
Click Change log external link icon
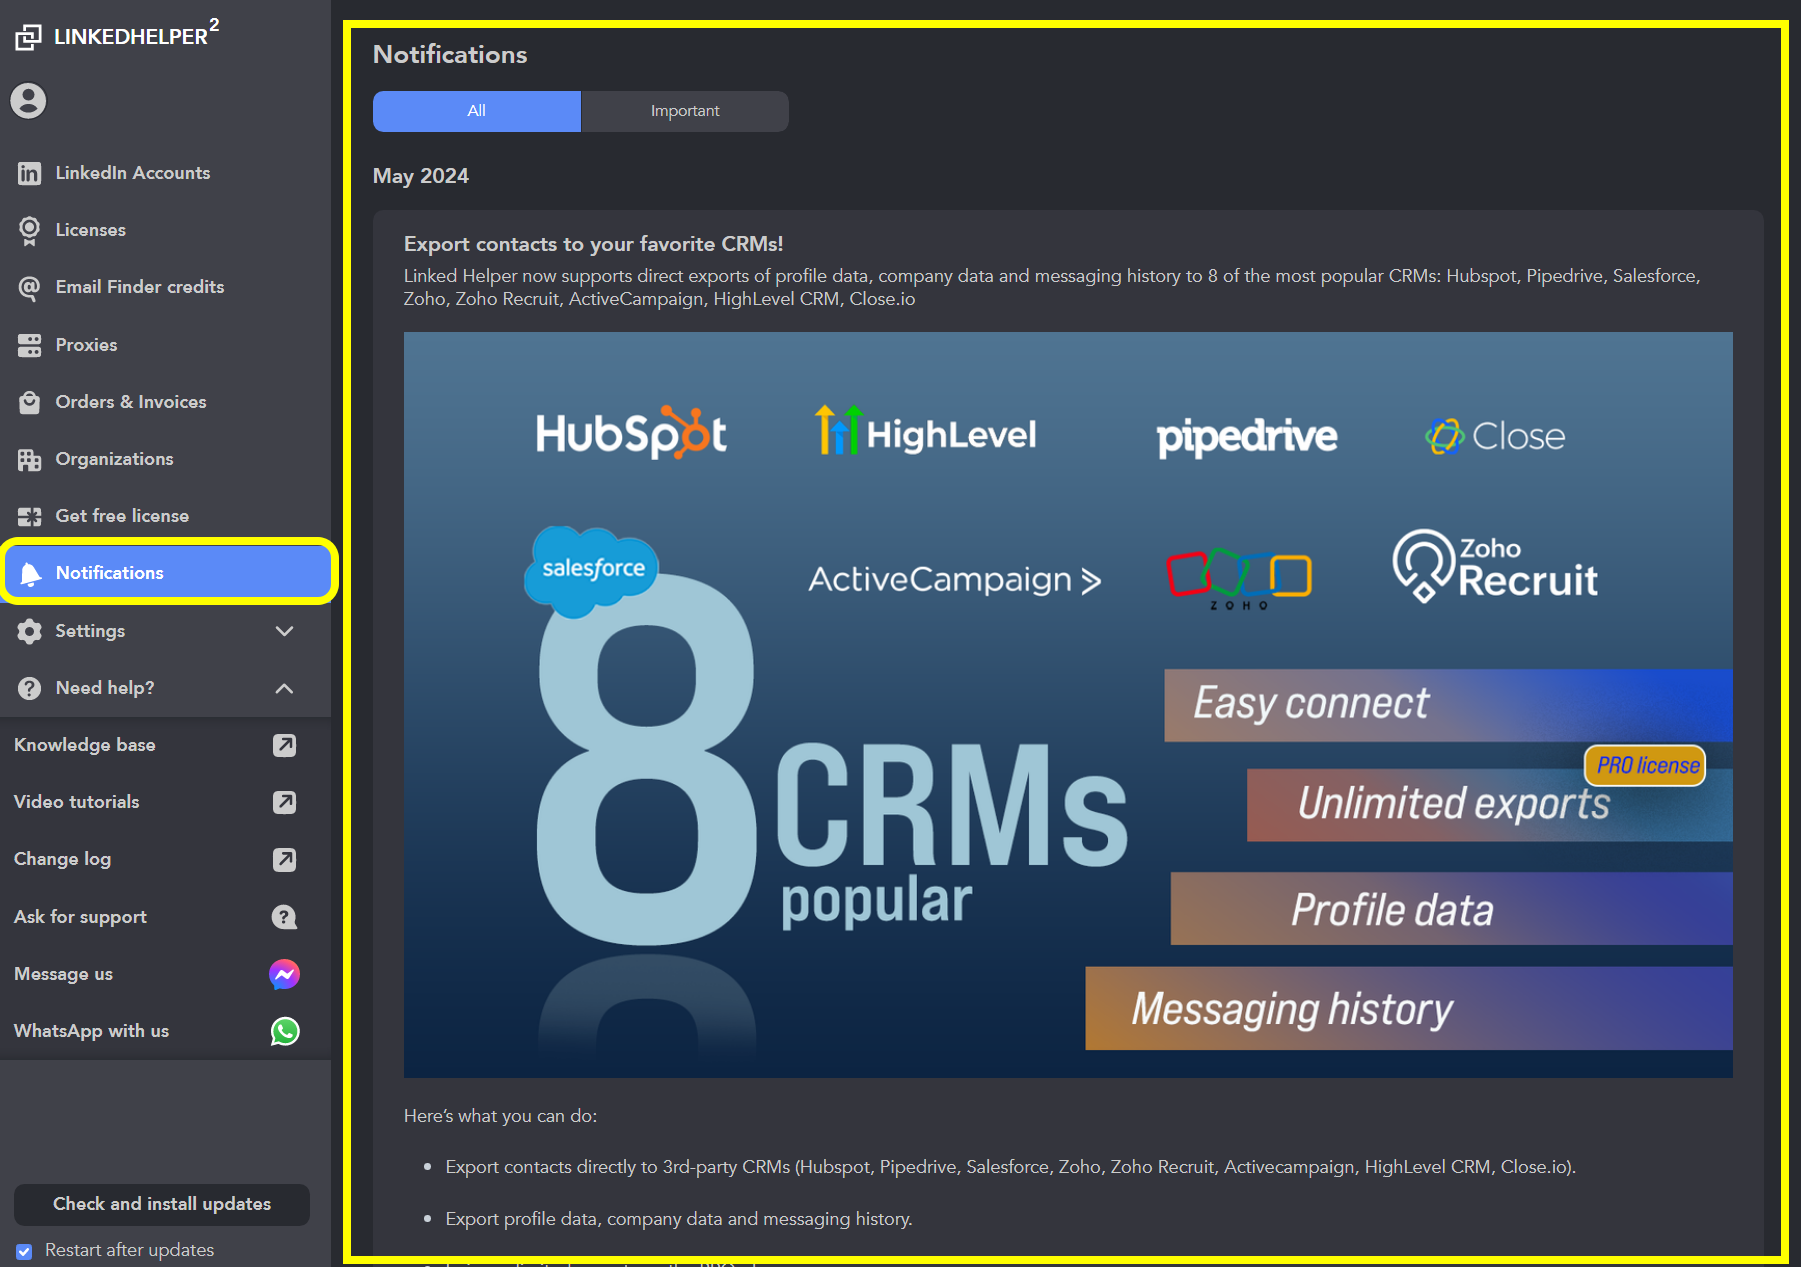tap(285, 860)
